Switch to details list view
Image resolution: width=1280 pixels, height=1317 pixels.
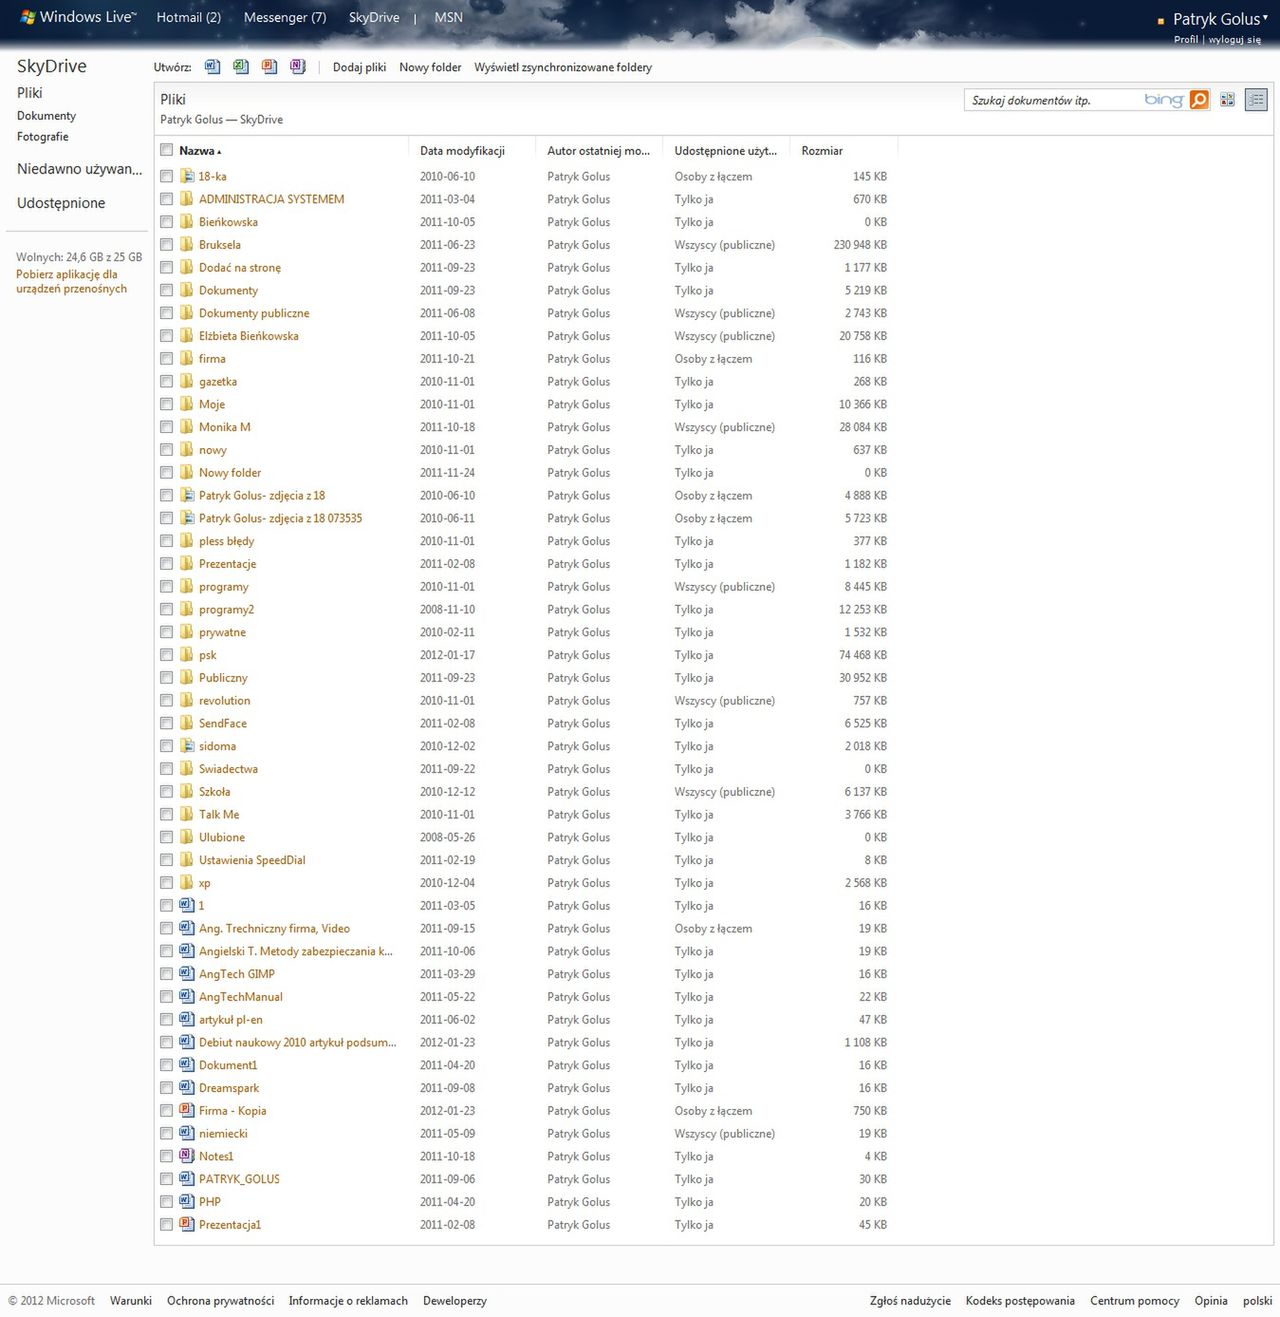coord(1256,100)
